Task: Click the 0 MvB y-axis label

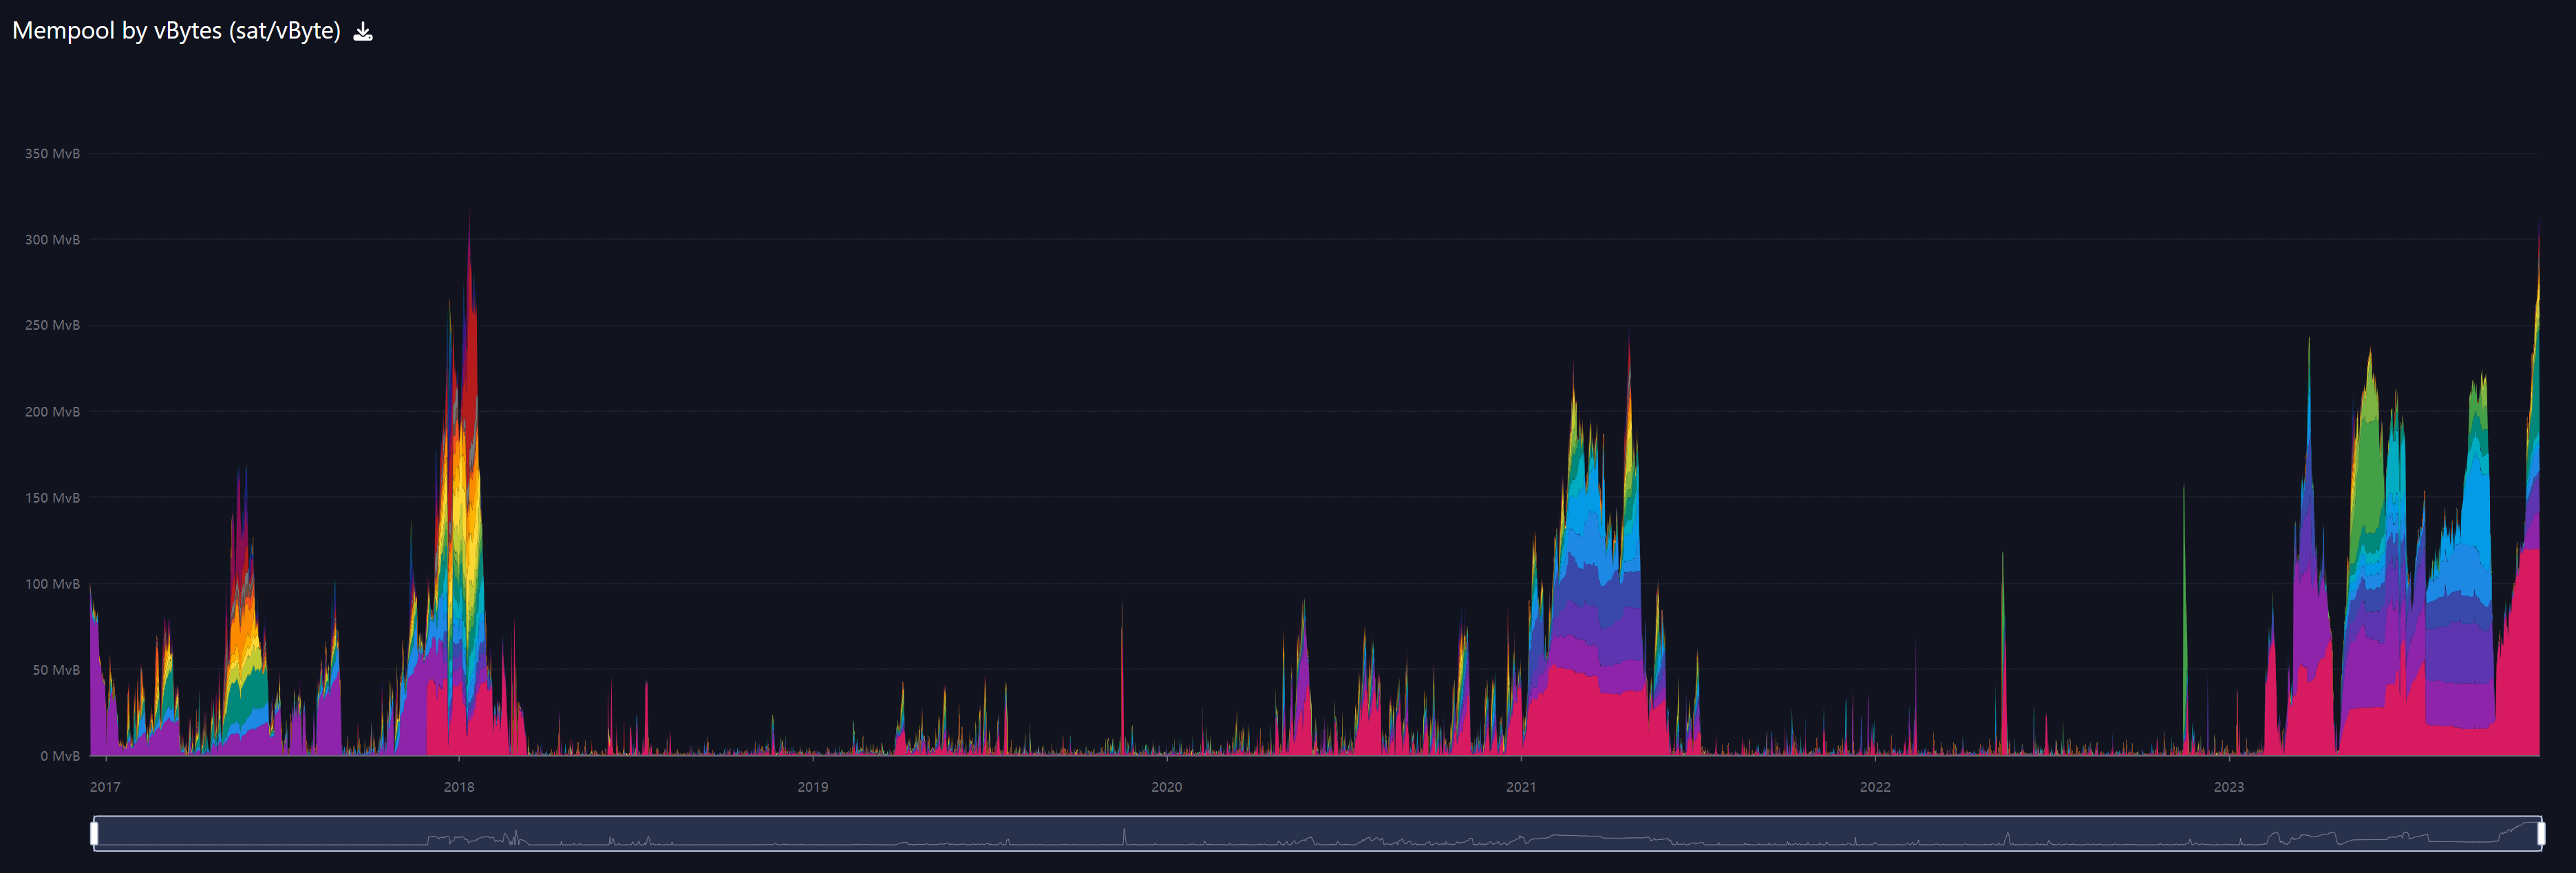Action: pos(59,756)
